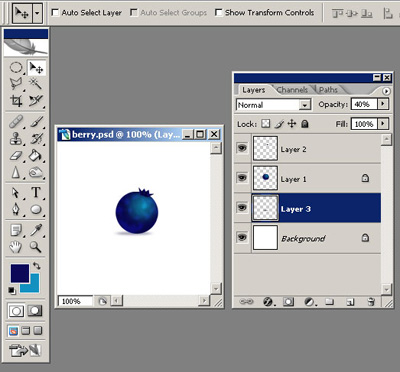Click link layers icon in Layers panel
Image resolution: width=400 pixels, height=372 pixels.
click(247, 302)
